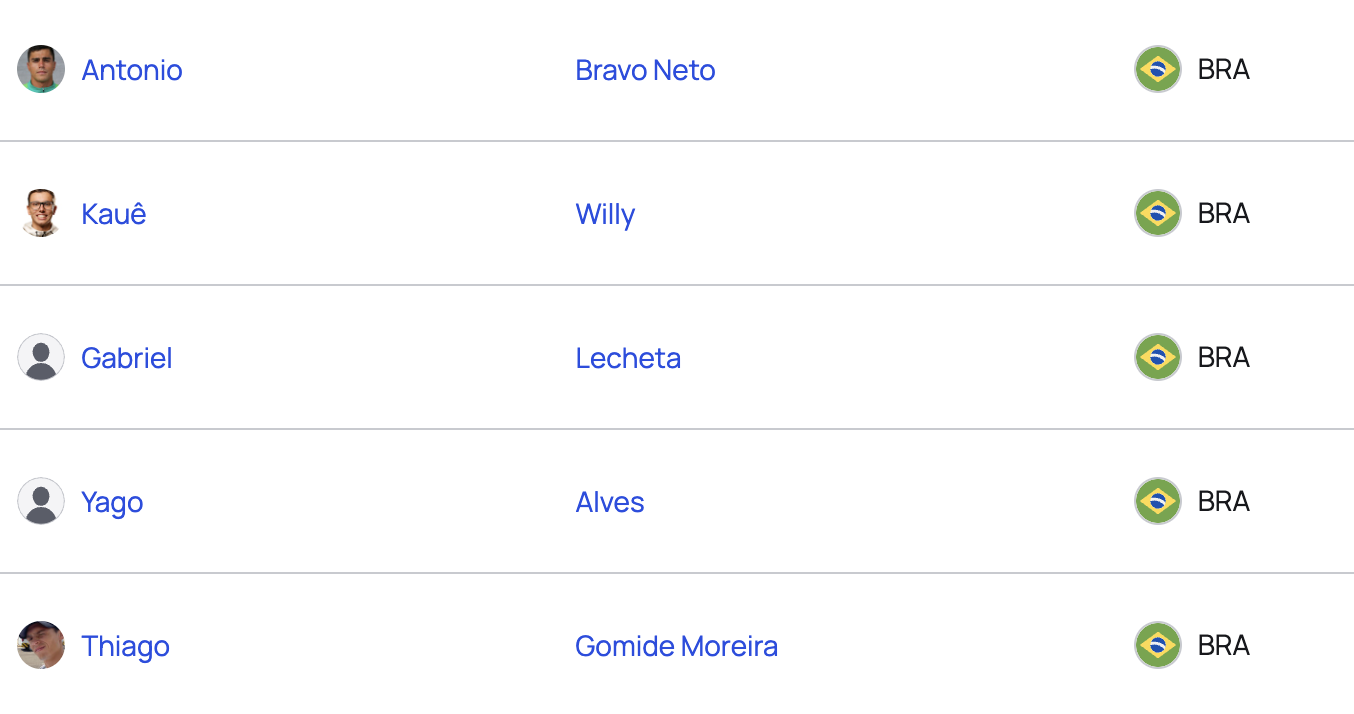Open the Bravo Neto surname link
Screen dimensions: 1354x714
click(645, 70)
